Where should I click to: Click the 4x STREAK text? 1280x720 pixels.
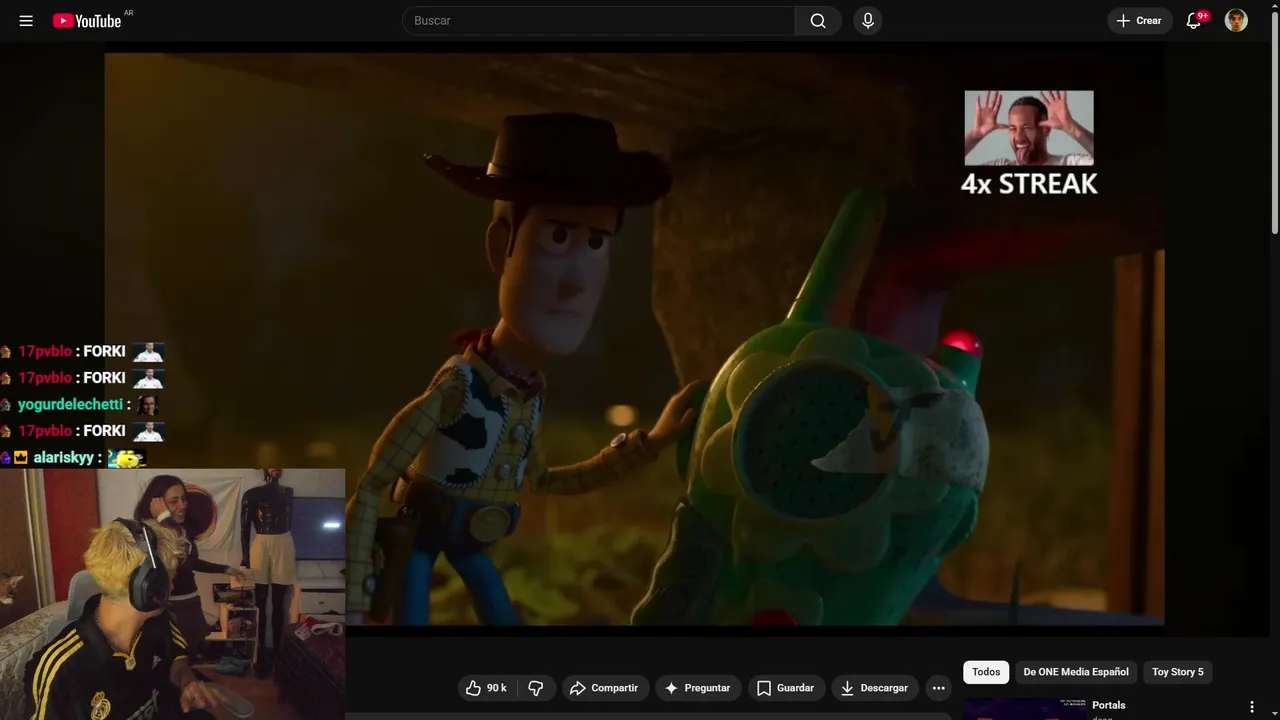[1029, 183]
